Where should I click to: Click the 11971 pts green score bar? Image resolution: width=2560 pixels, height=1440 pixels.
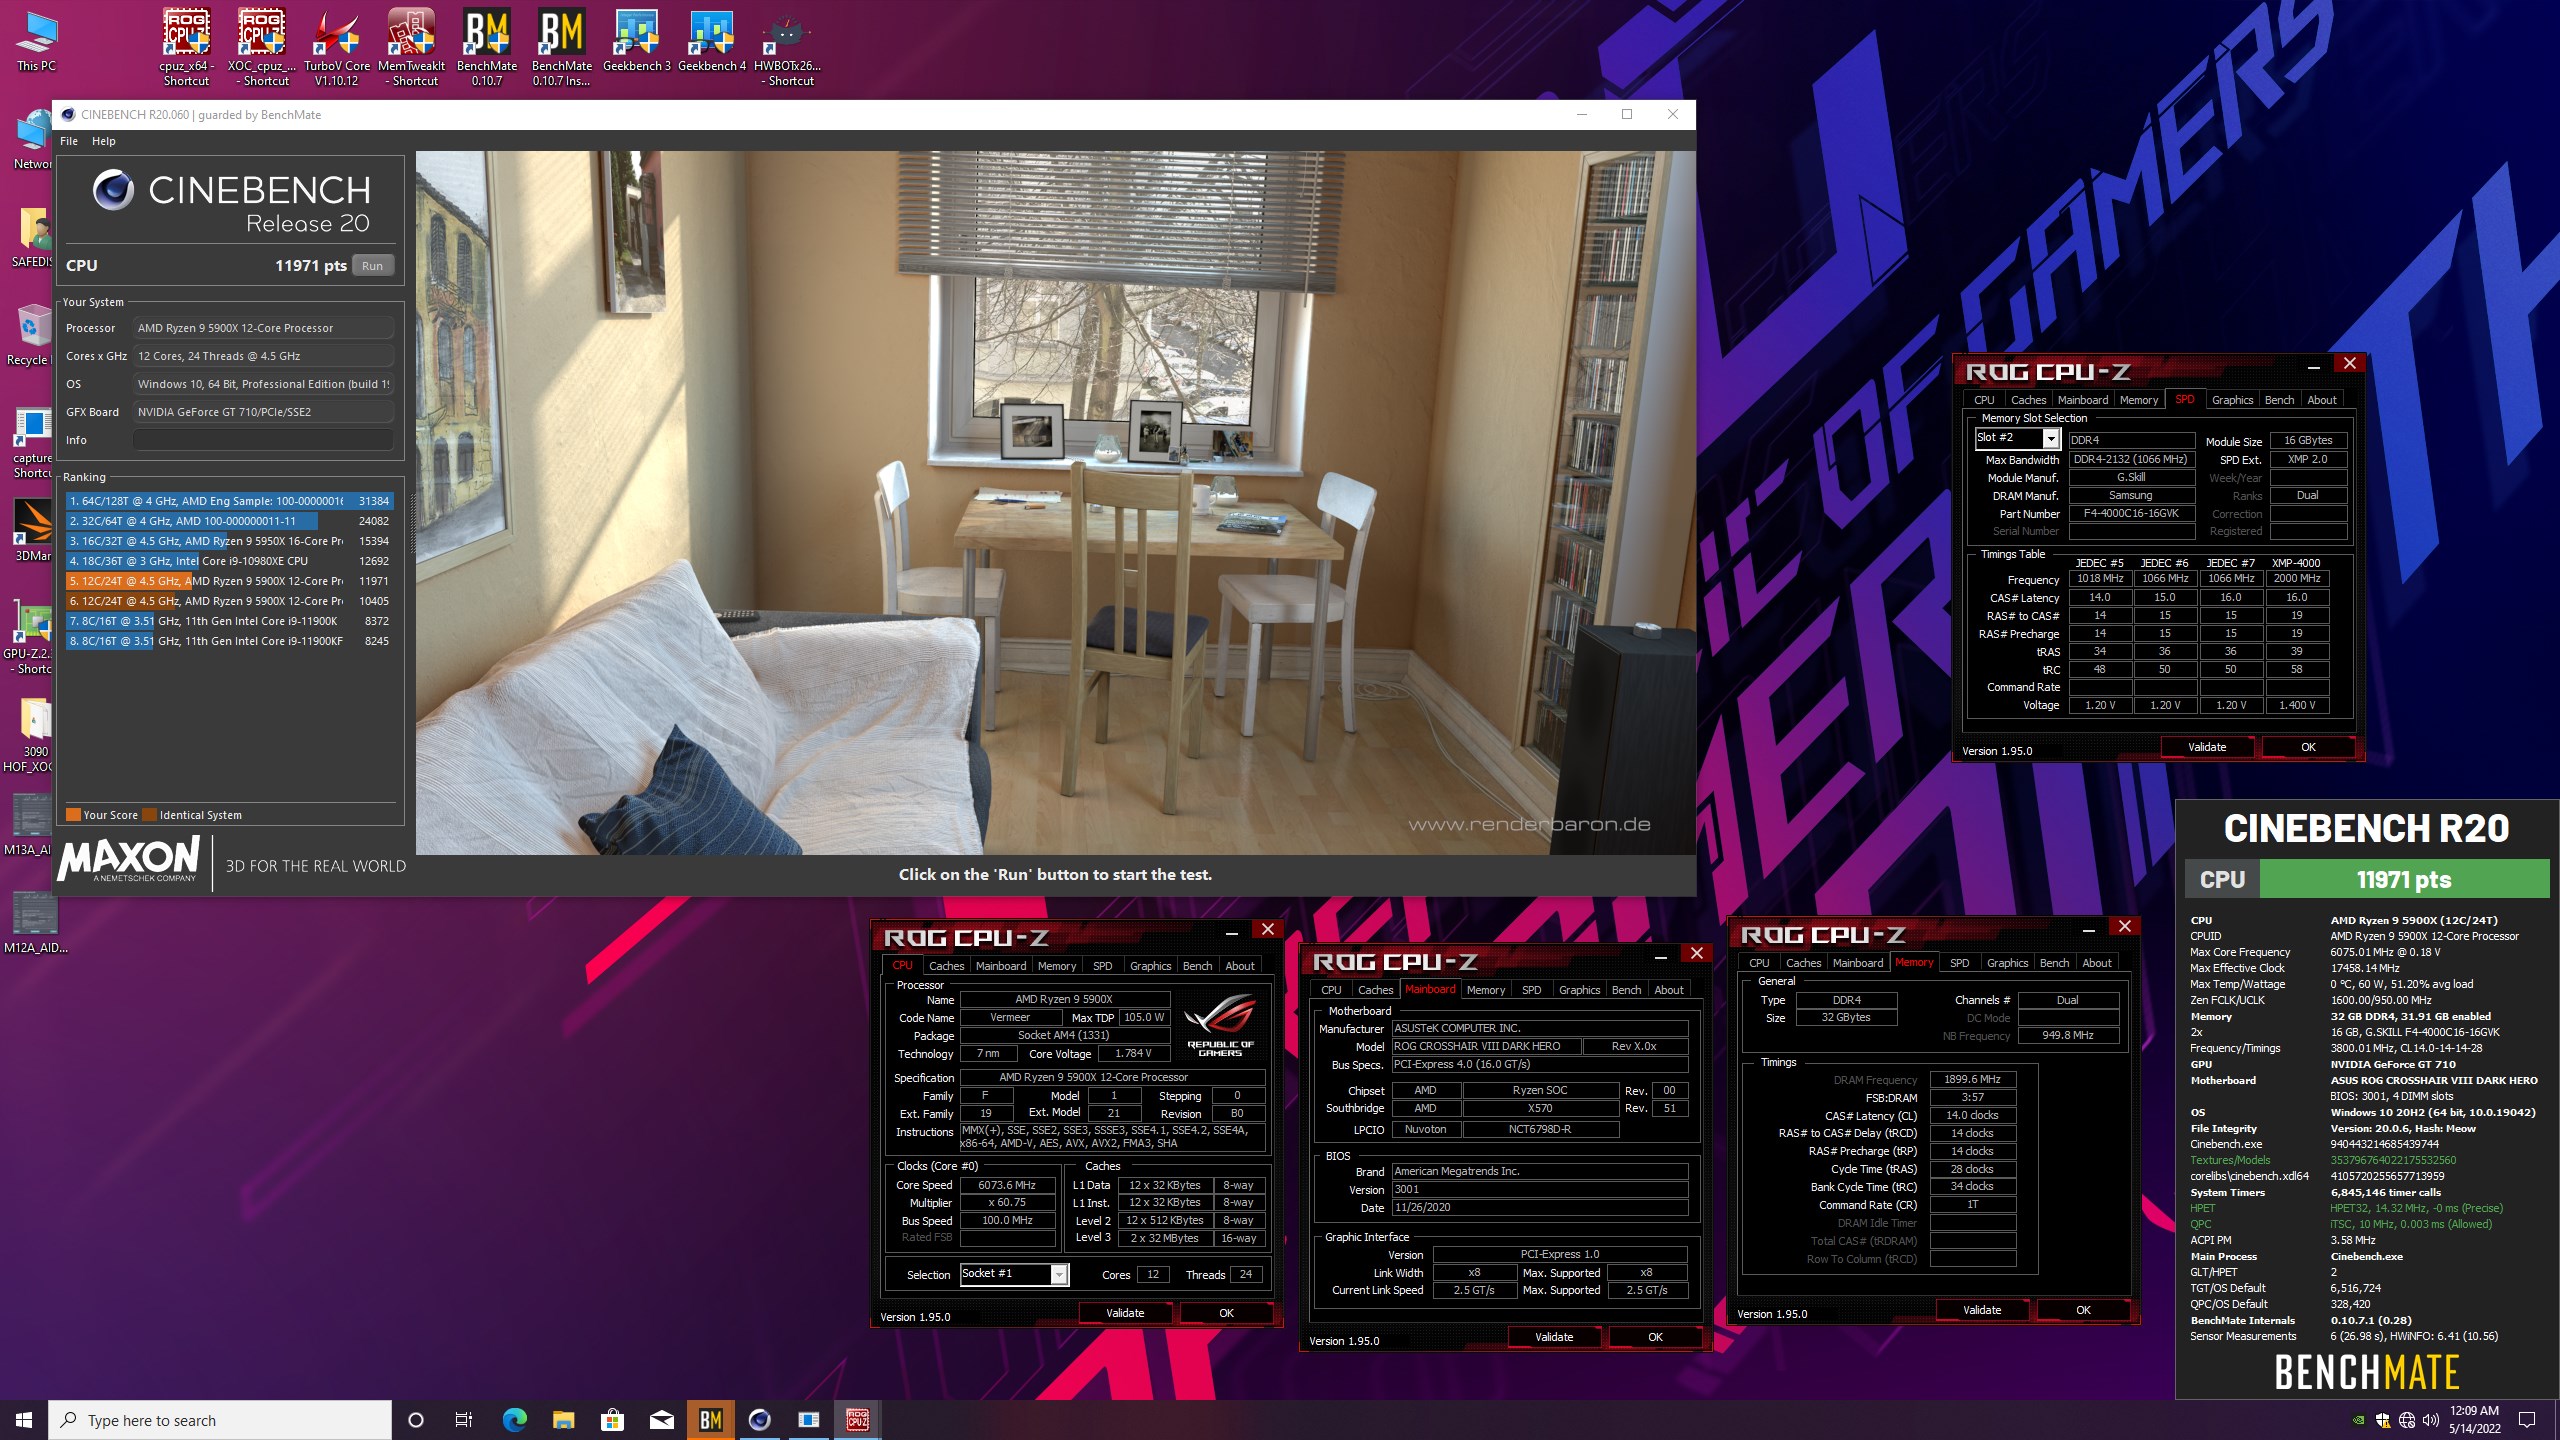[2404, 880]
